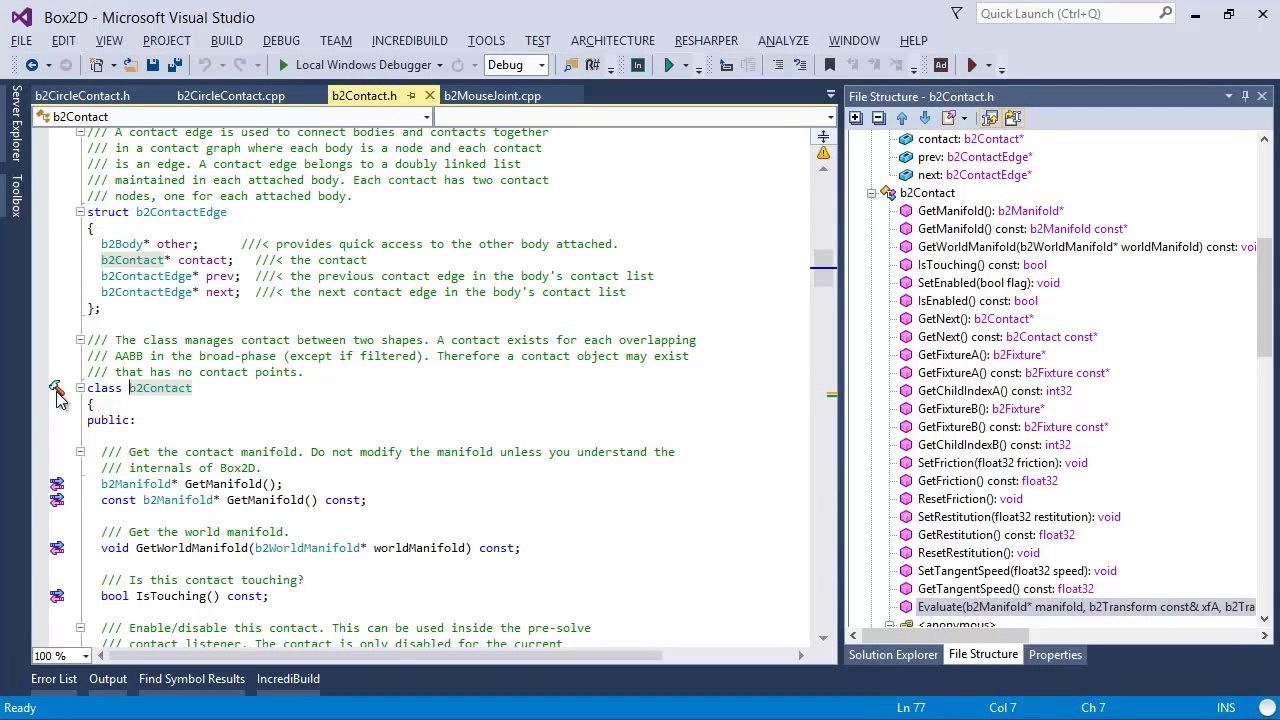Click the comment-out lines toolbar icon
The height and width of the screenshot is (720, 1280).
(x=778, y=65)
